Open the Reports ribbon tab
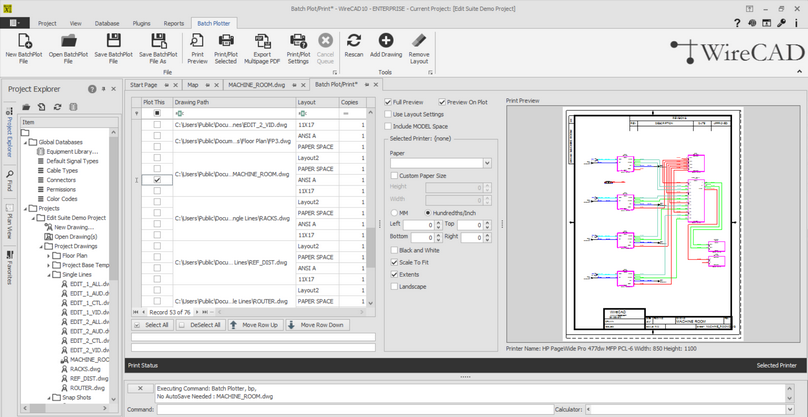808x417 pixels. coord(174,23)
